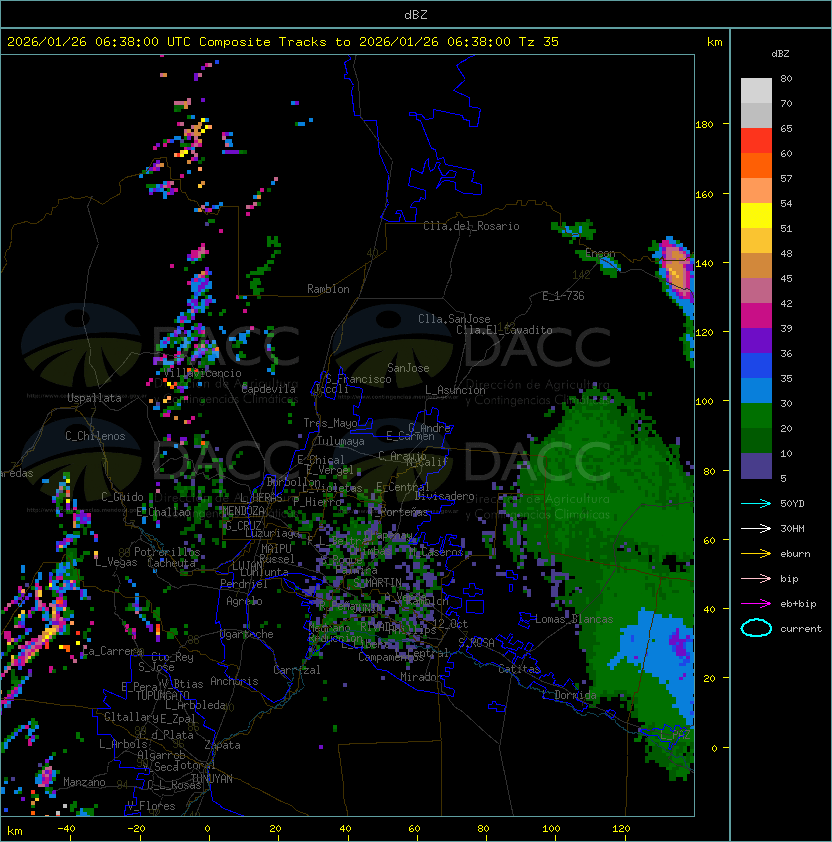Viewport: 832px width, 842px height.
Task: Click the Lomas_Blancas map label
Action: (574, 620)
